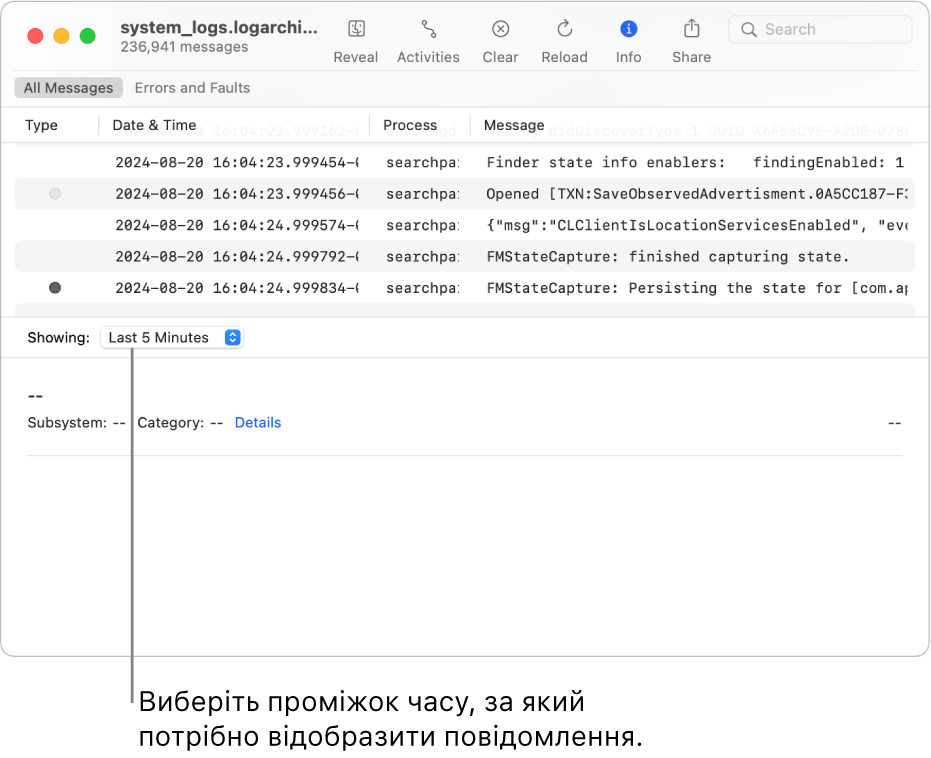931x758 pixels.
Task: Zoom window with the green button
Action: coord(87,36)
